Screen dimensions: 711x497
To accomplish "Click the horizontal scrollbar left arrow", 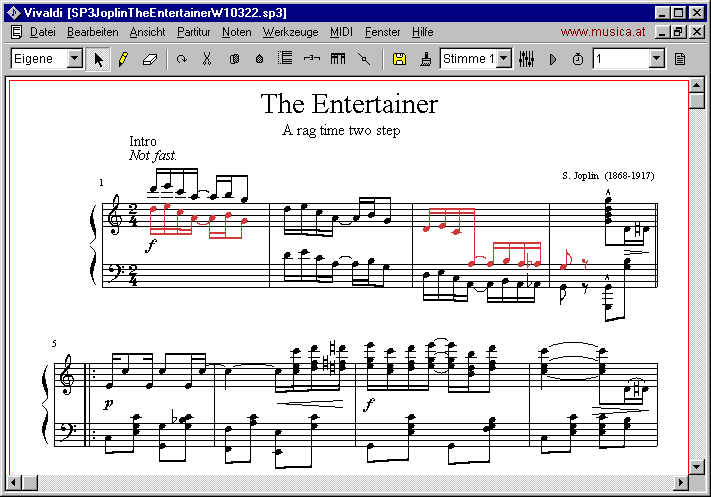I will coord(13,482).
